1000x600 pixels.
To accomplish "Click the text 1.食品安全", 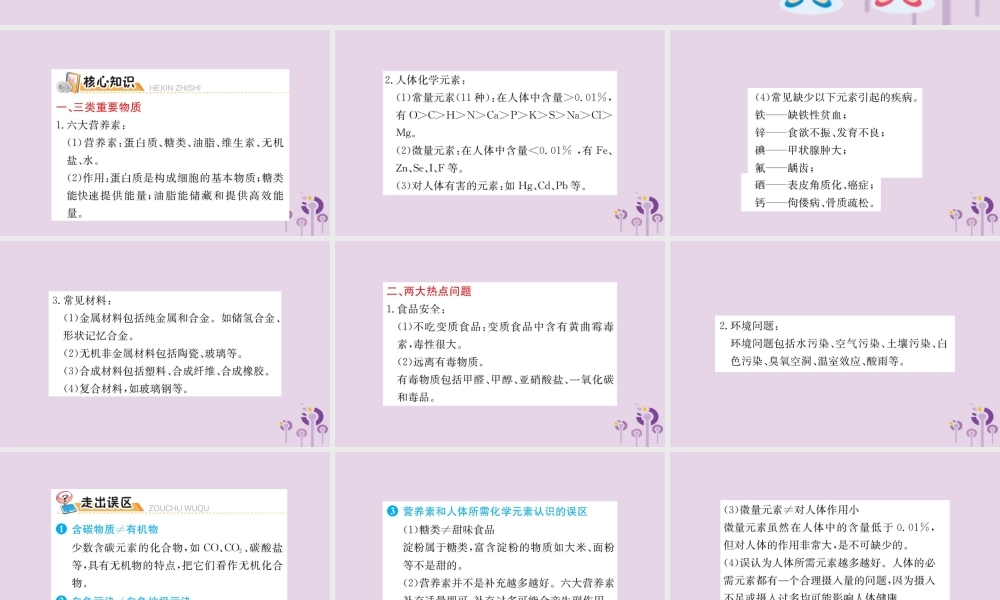I will 416,309.
